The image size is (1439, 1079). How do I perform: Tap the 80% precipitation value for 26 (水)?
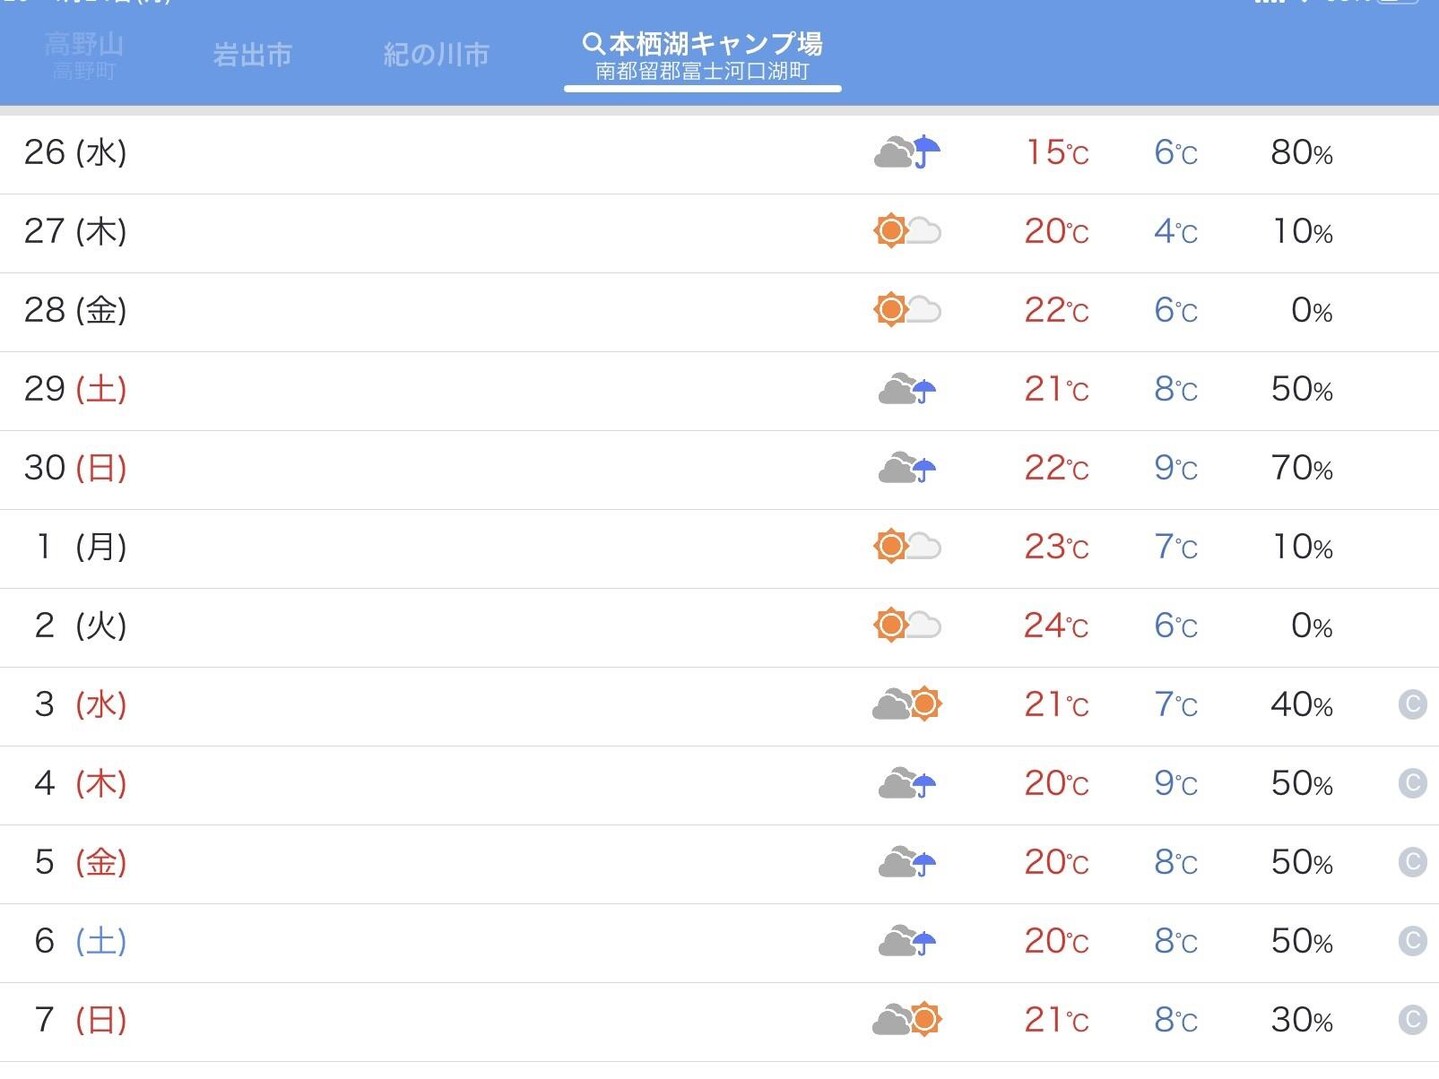coord(1299,152)
